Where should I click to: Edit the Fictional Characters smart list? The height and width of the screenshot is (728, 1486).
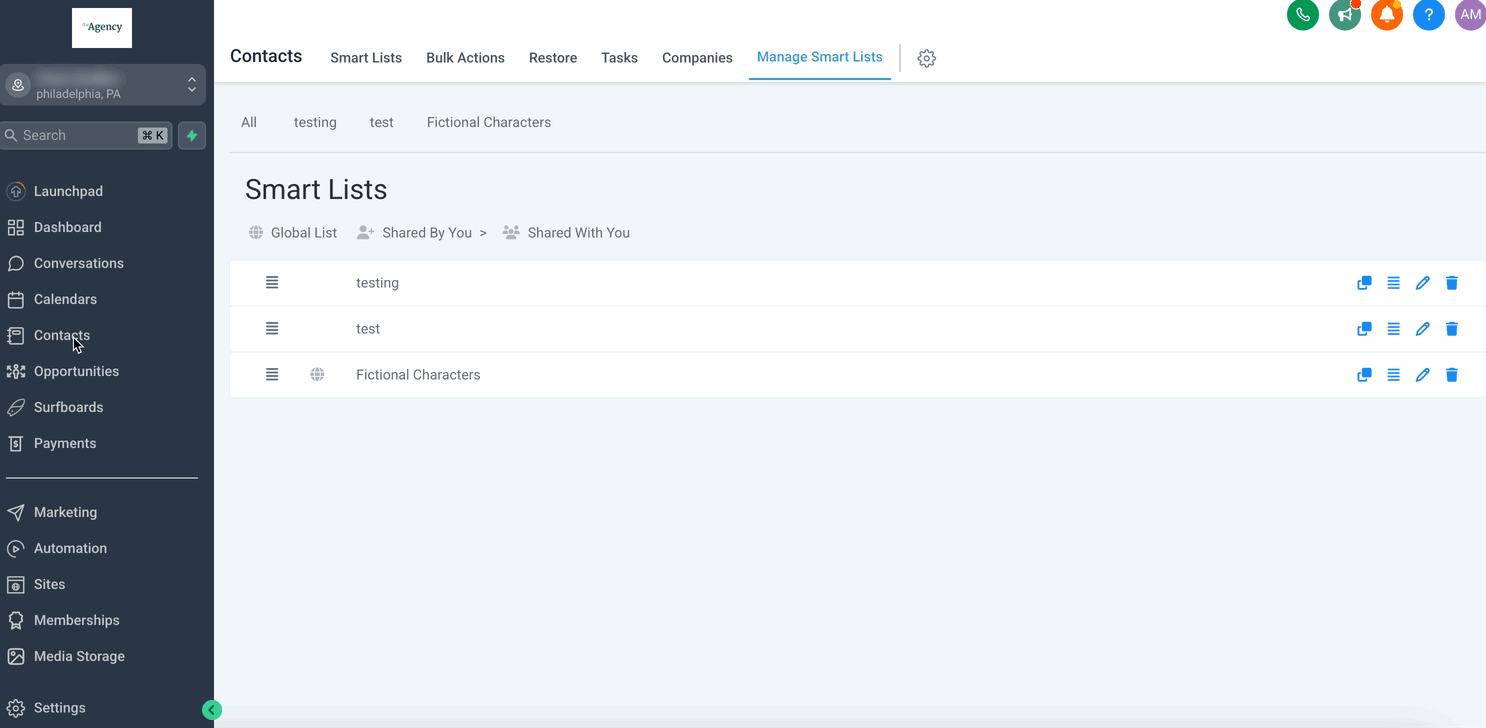coord(1423,375)
